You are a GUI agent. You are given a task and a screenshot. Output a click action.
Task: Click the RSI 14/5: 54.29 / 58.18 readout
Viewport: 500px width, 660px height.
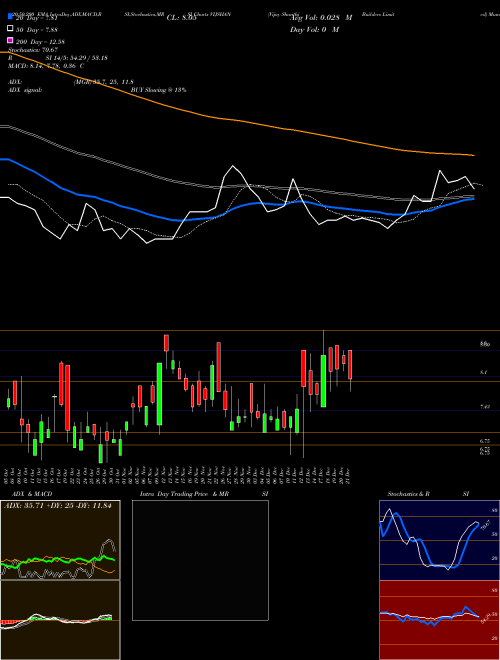tap(58, 58)
